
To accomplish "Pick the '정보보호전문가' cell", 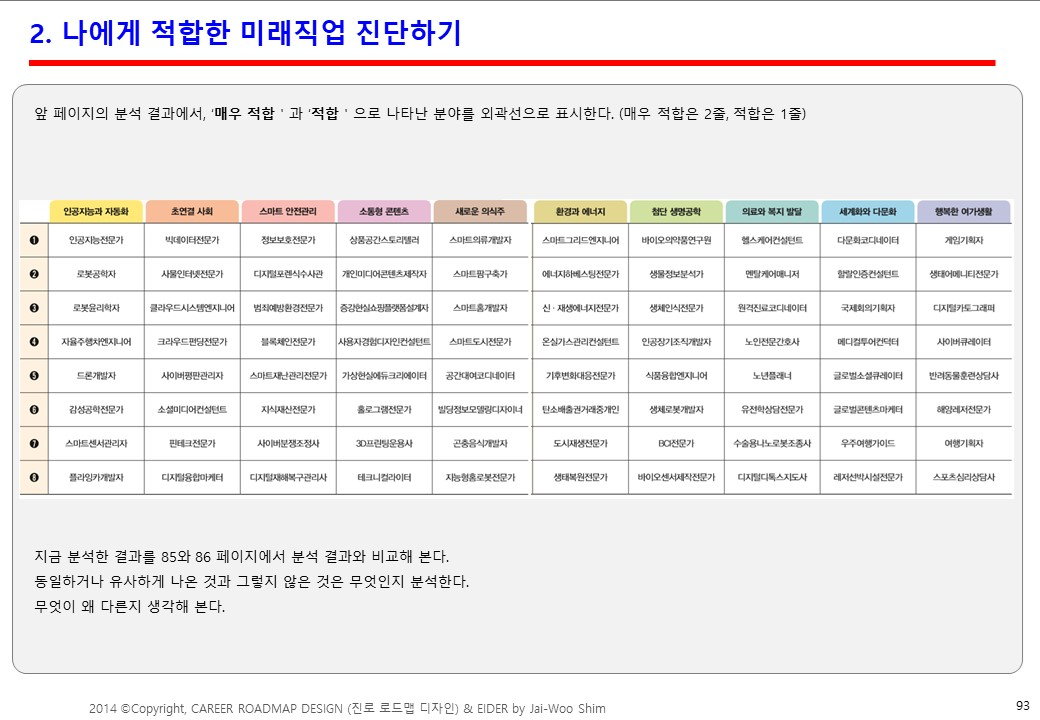I will point(288,240).
